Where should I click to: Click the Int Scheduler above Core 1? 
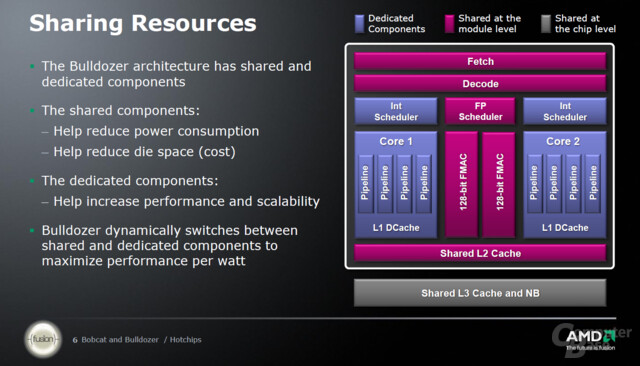396,111
